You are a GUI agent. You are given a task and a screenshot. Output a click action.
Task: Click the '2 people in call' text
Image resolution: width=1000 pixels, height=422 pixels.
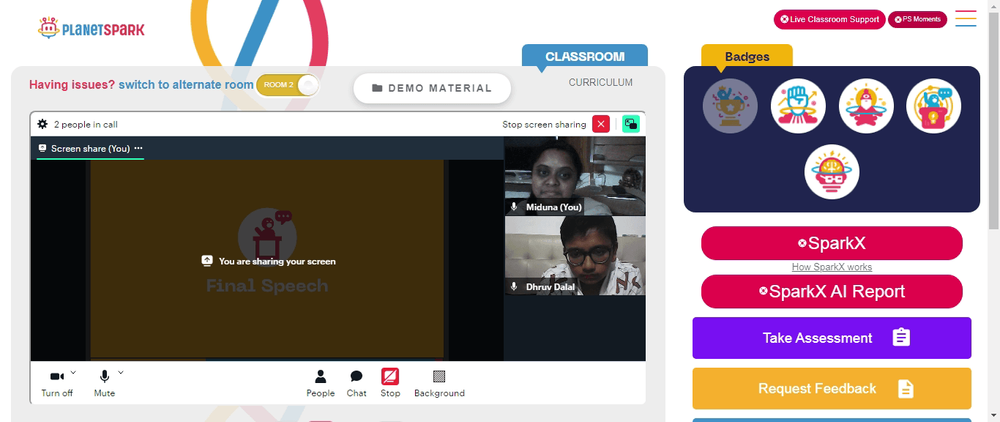[x=85, y=124]
